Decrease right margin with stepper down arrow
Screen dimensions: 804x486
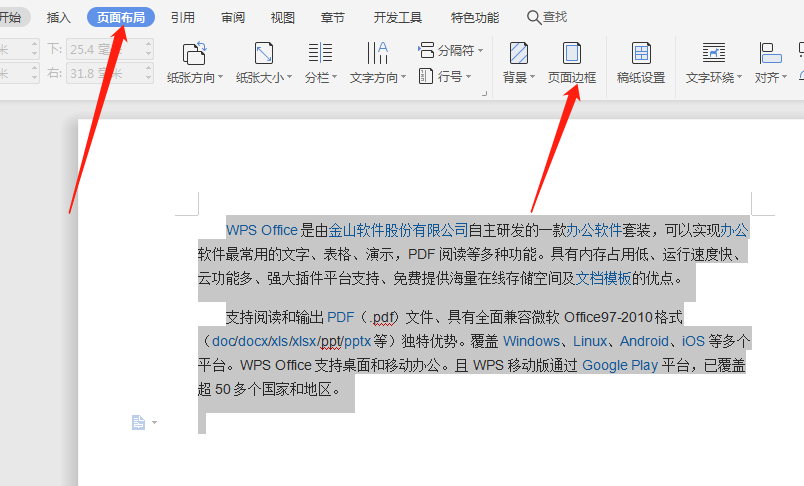[x=149, y=78]
